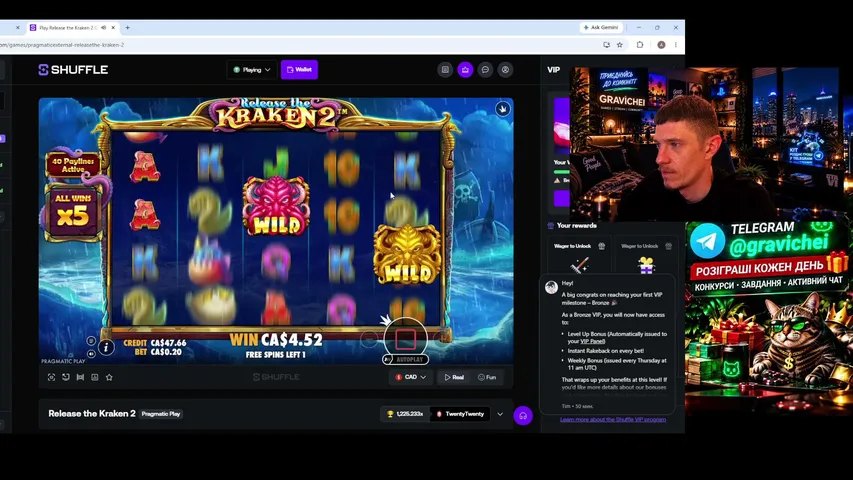The width and height of the screenshot is (853, 480).
Task: Open 'Learn more about the Shuffle VIP program' link
Action: pyautogui.click(x=613, y=420)
